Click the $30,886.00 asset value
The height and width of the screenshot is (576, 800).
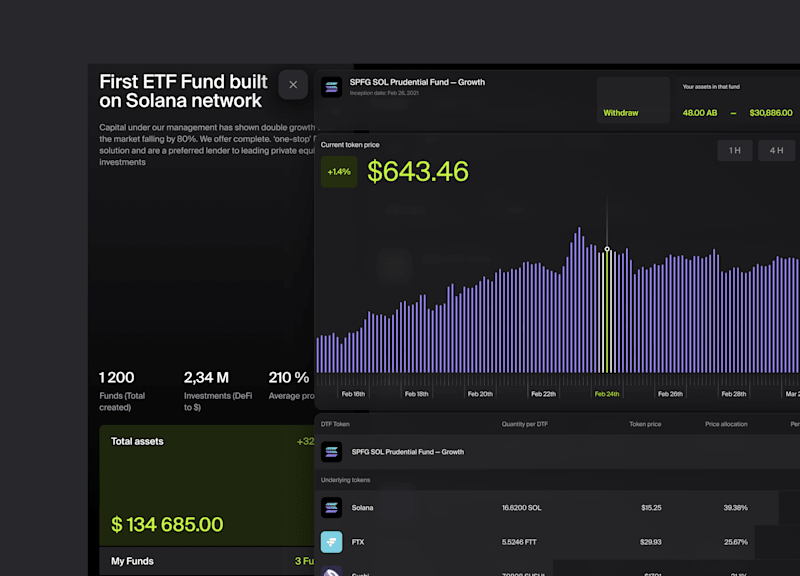[770, 113]
